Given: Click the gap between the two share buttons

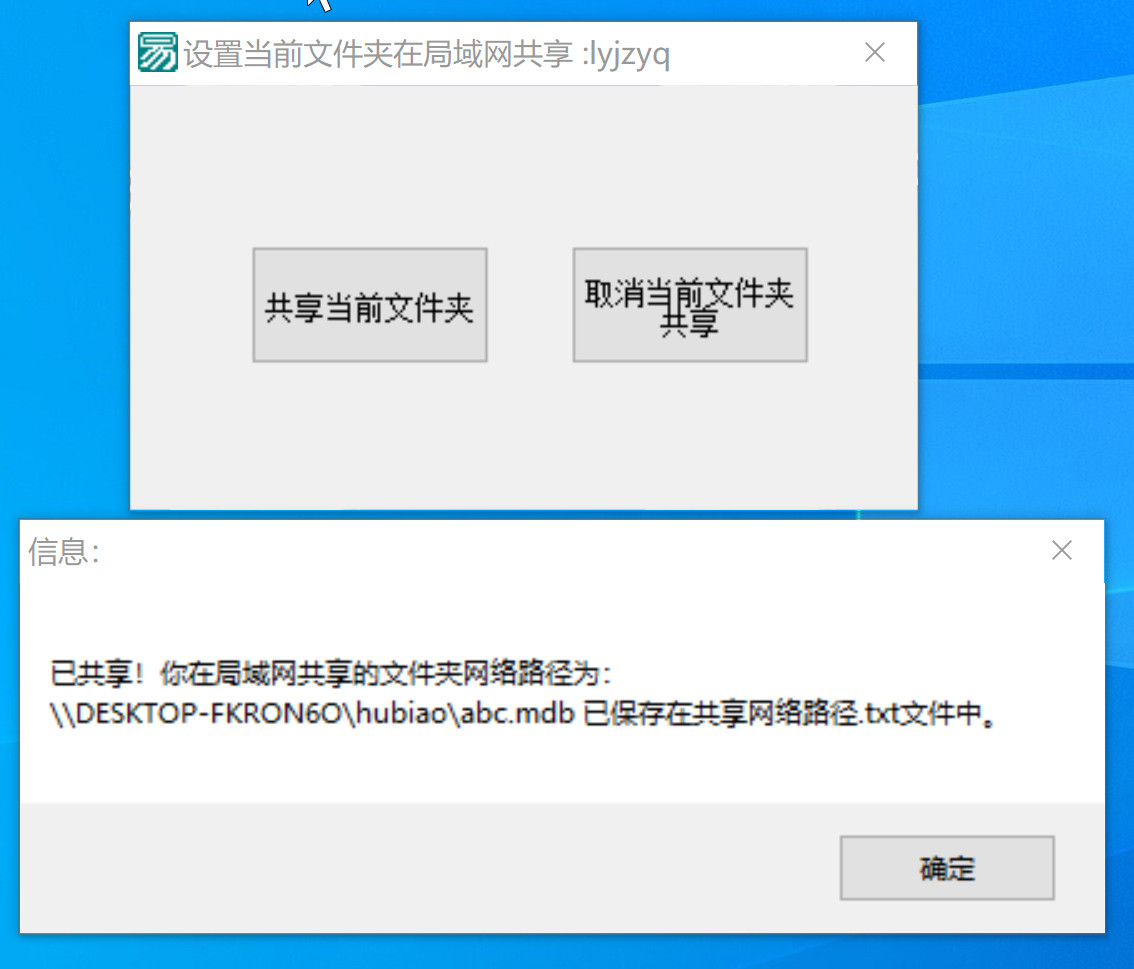Looking at the screenshot, I should coord(530,305).
